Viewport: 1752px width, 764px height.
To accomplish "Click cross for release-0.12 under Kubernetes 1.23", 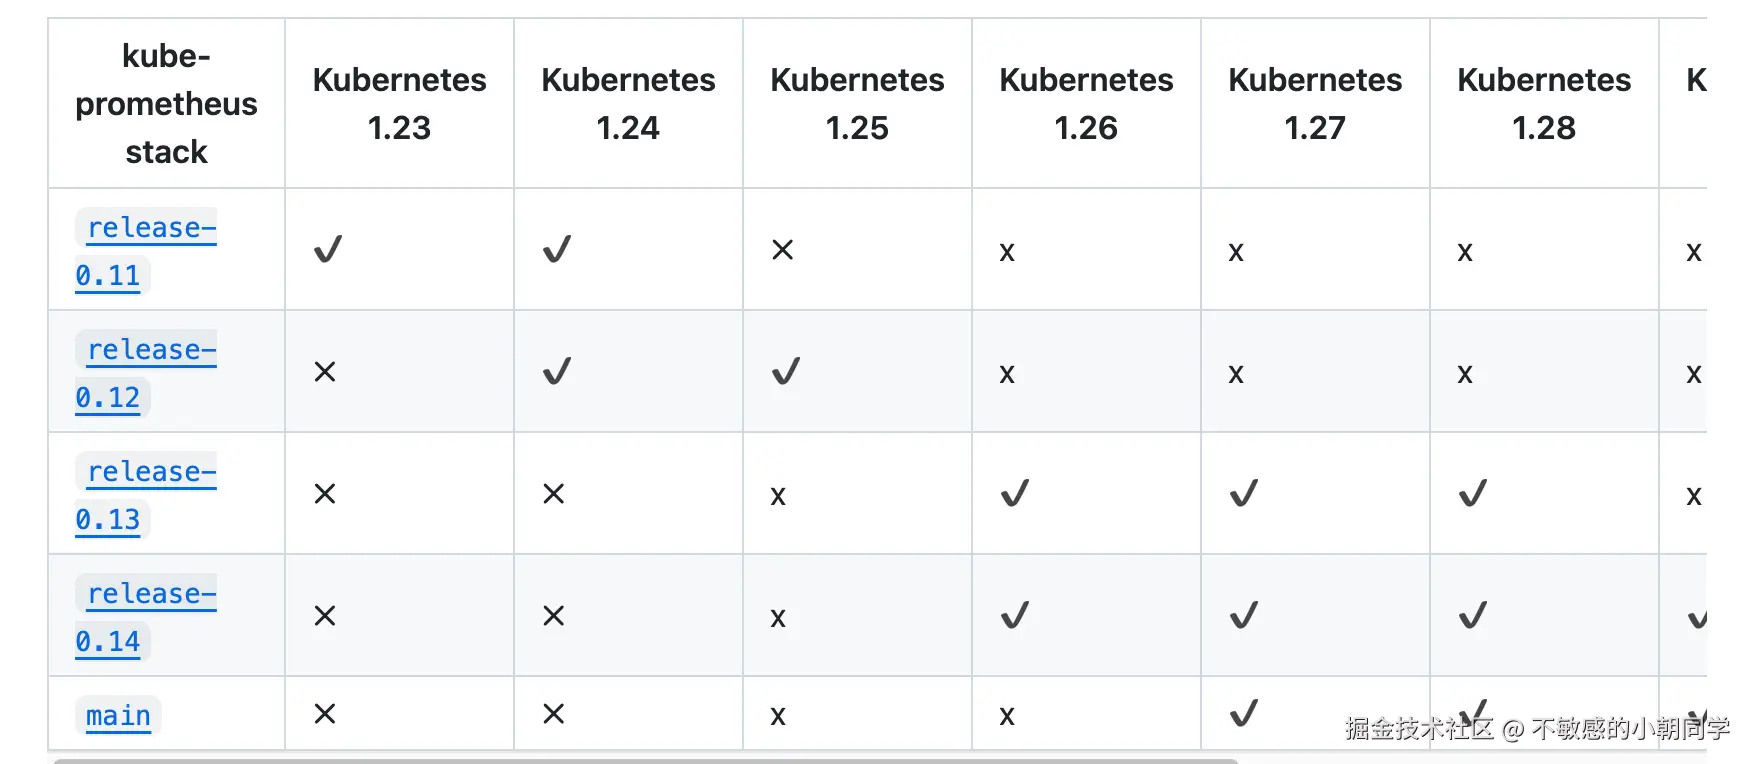I will [x=325, y=372].
